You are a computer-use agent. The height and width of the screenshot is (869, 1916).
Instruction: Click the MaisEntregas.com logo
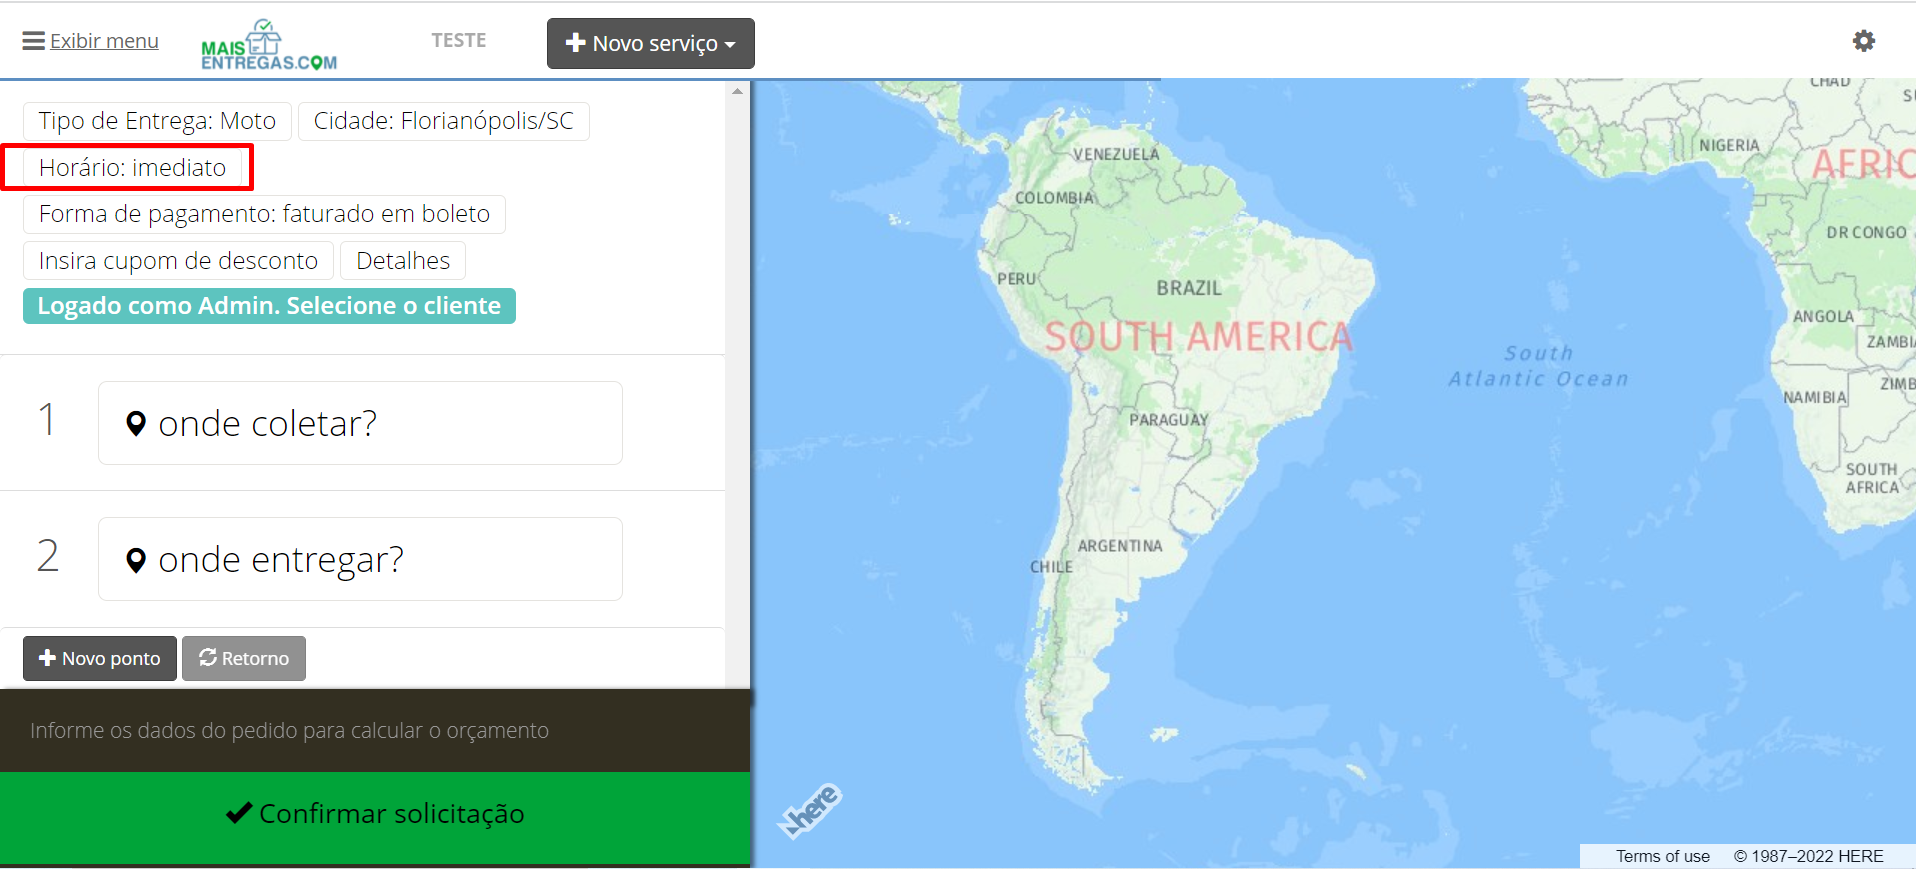pyautogui.click(x=269, y=45)
